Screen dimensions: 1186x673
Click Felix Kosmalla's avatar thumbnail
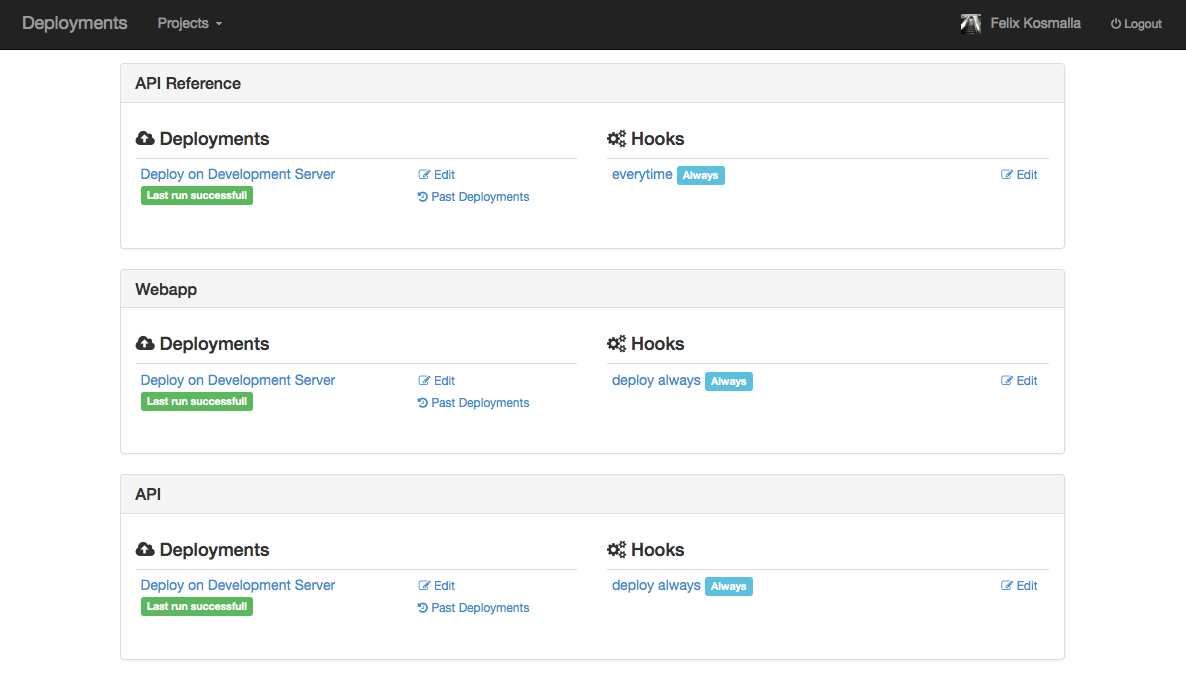(x=970, y=24)
